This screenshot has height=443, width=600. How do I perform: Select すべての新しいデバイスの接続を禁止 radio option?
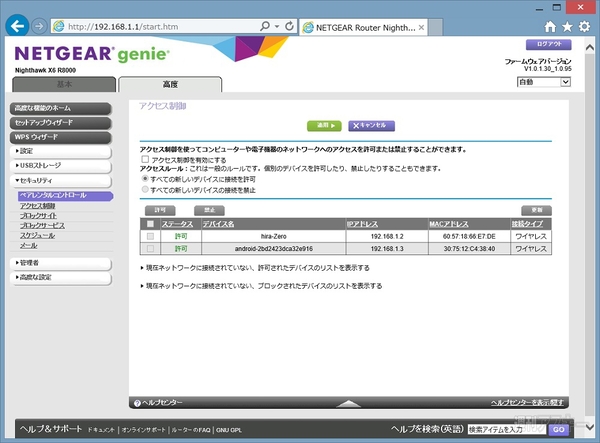click(146, 188)
